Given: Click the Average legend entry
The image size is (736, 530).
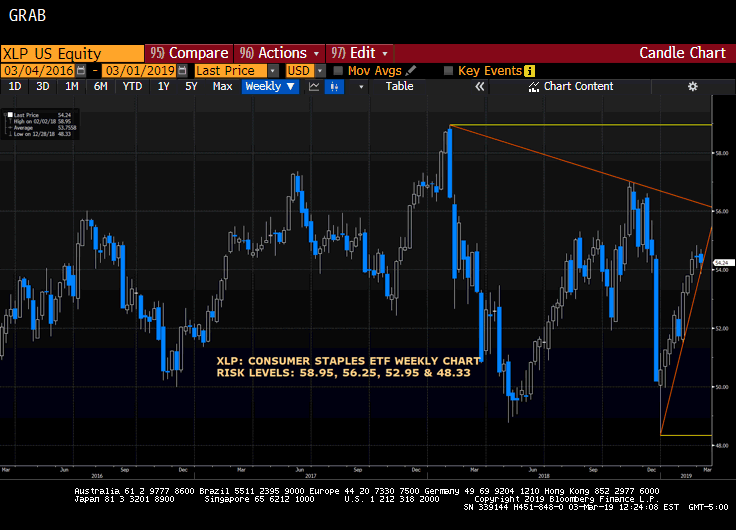Looking at the screenshot, I should (x=45, y=128).
